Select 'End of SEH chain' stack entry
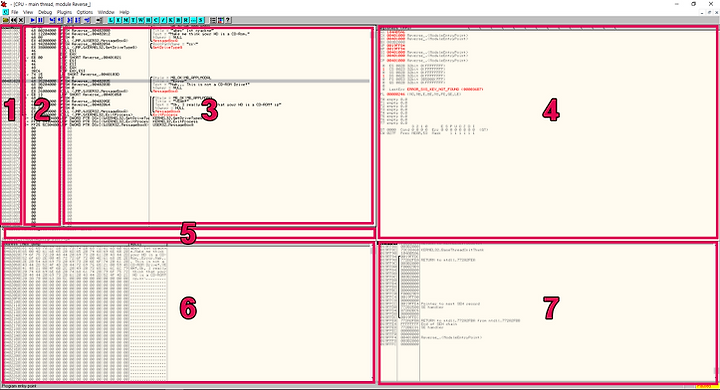Image resolution: width=720 pixels, height=390 pixels. click(440, 324)
